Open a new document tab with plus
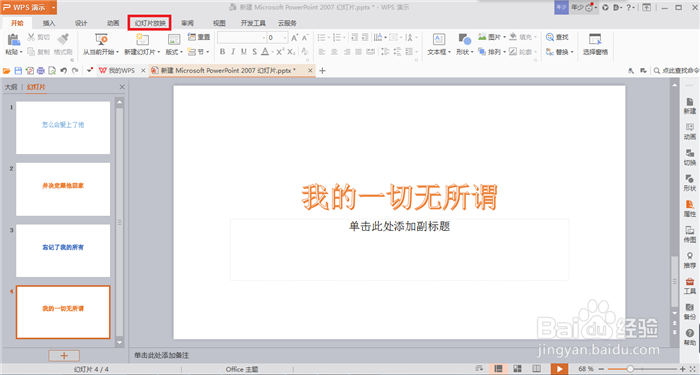 tap(322, 71)
